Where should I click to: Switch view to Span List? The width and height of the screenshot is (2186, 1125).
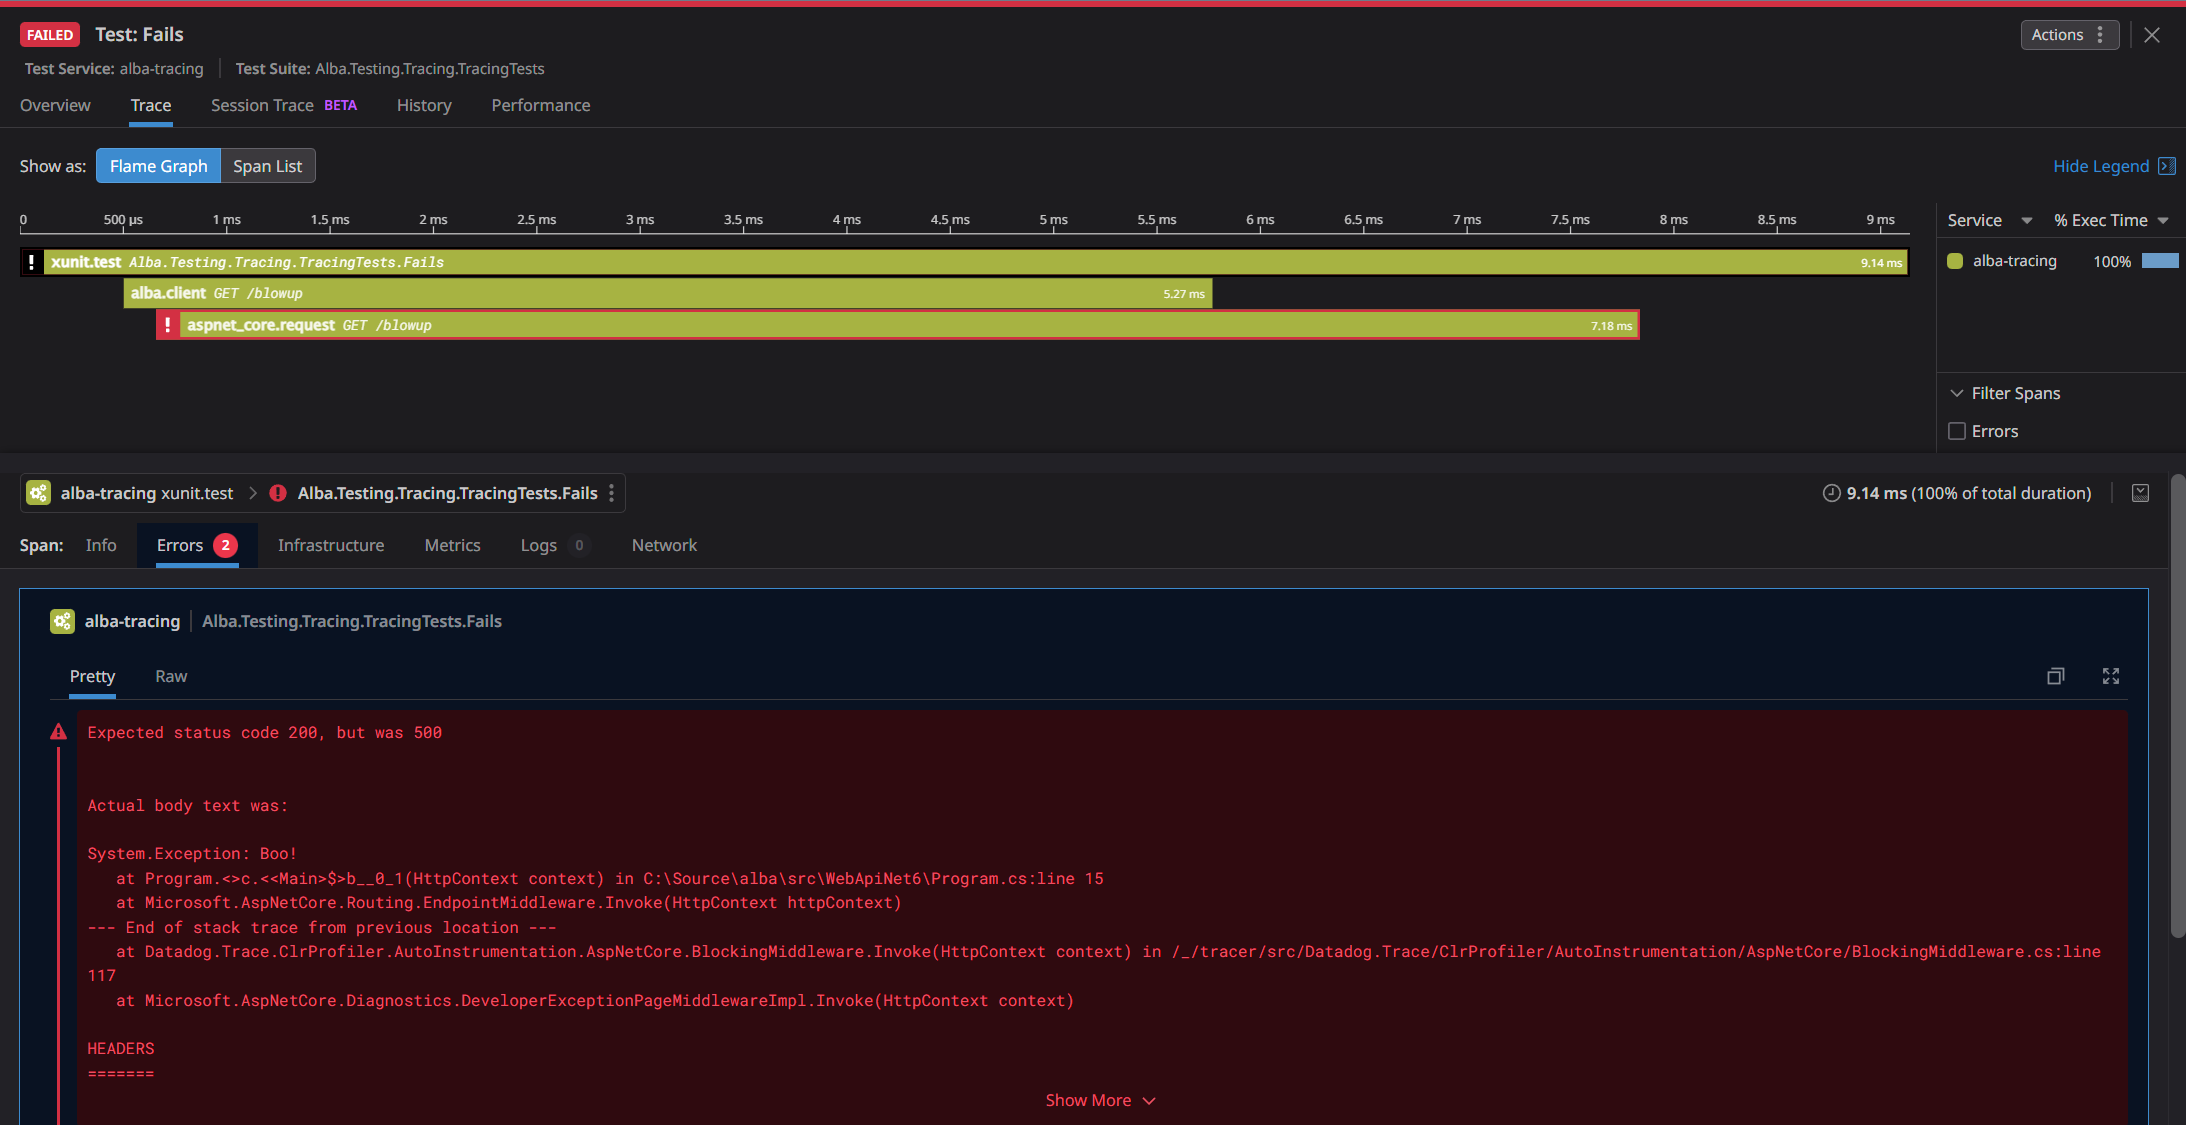click(x=267, y=166)
